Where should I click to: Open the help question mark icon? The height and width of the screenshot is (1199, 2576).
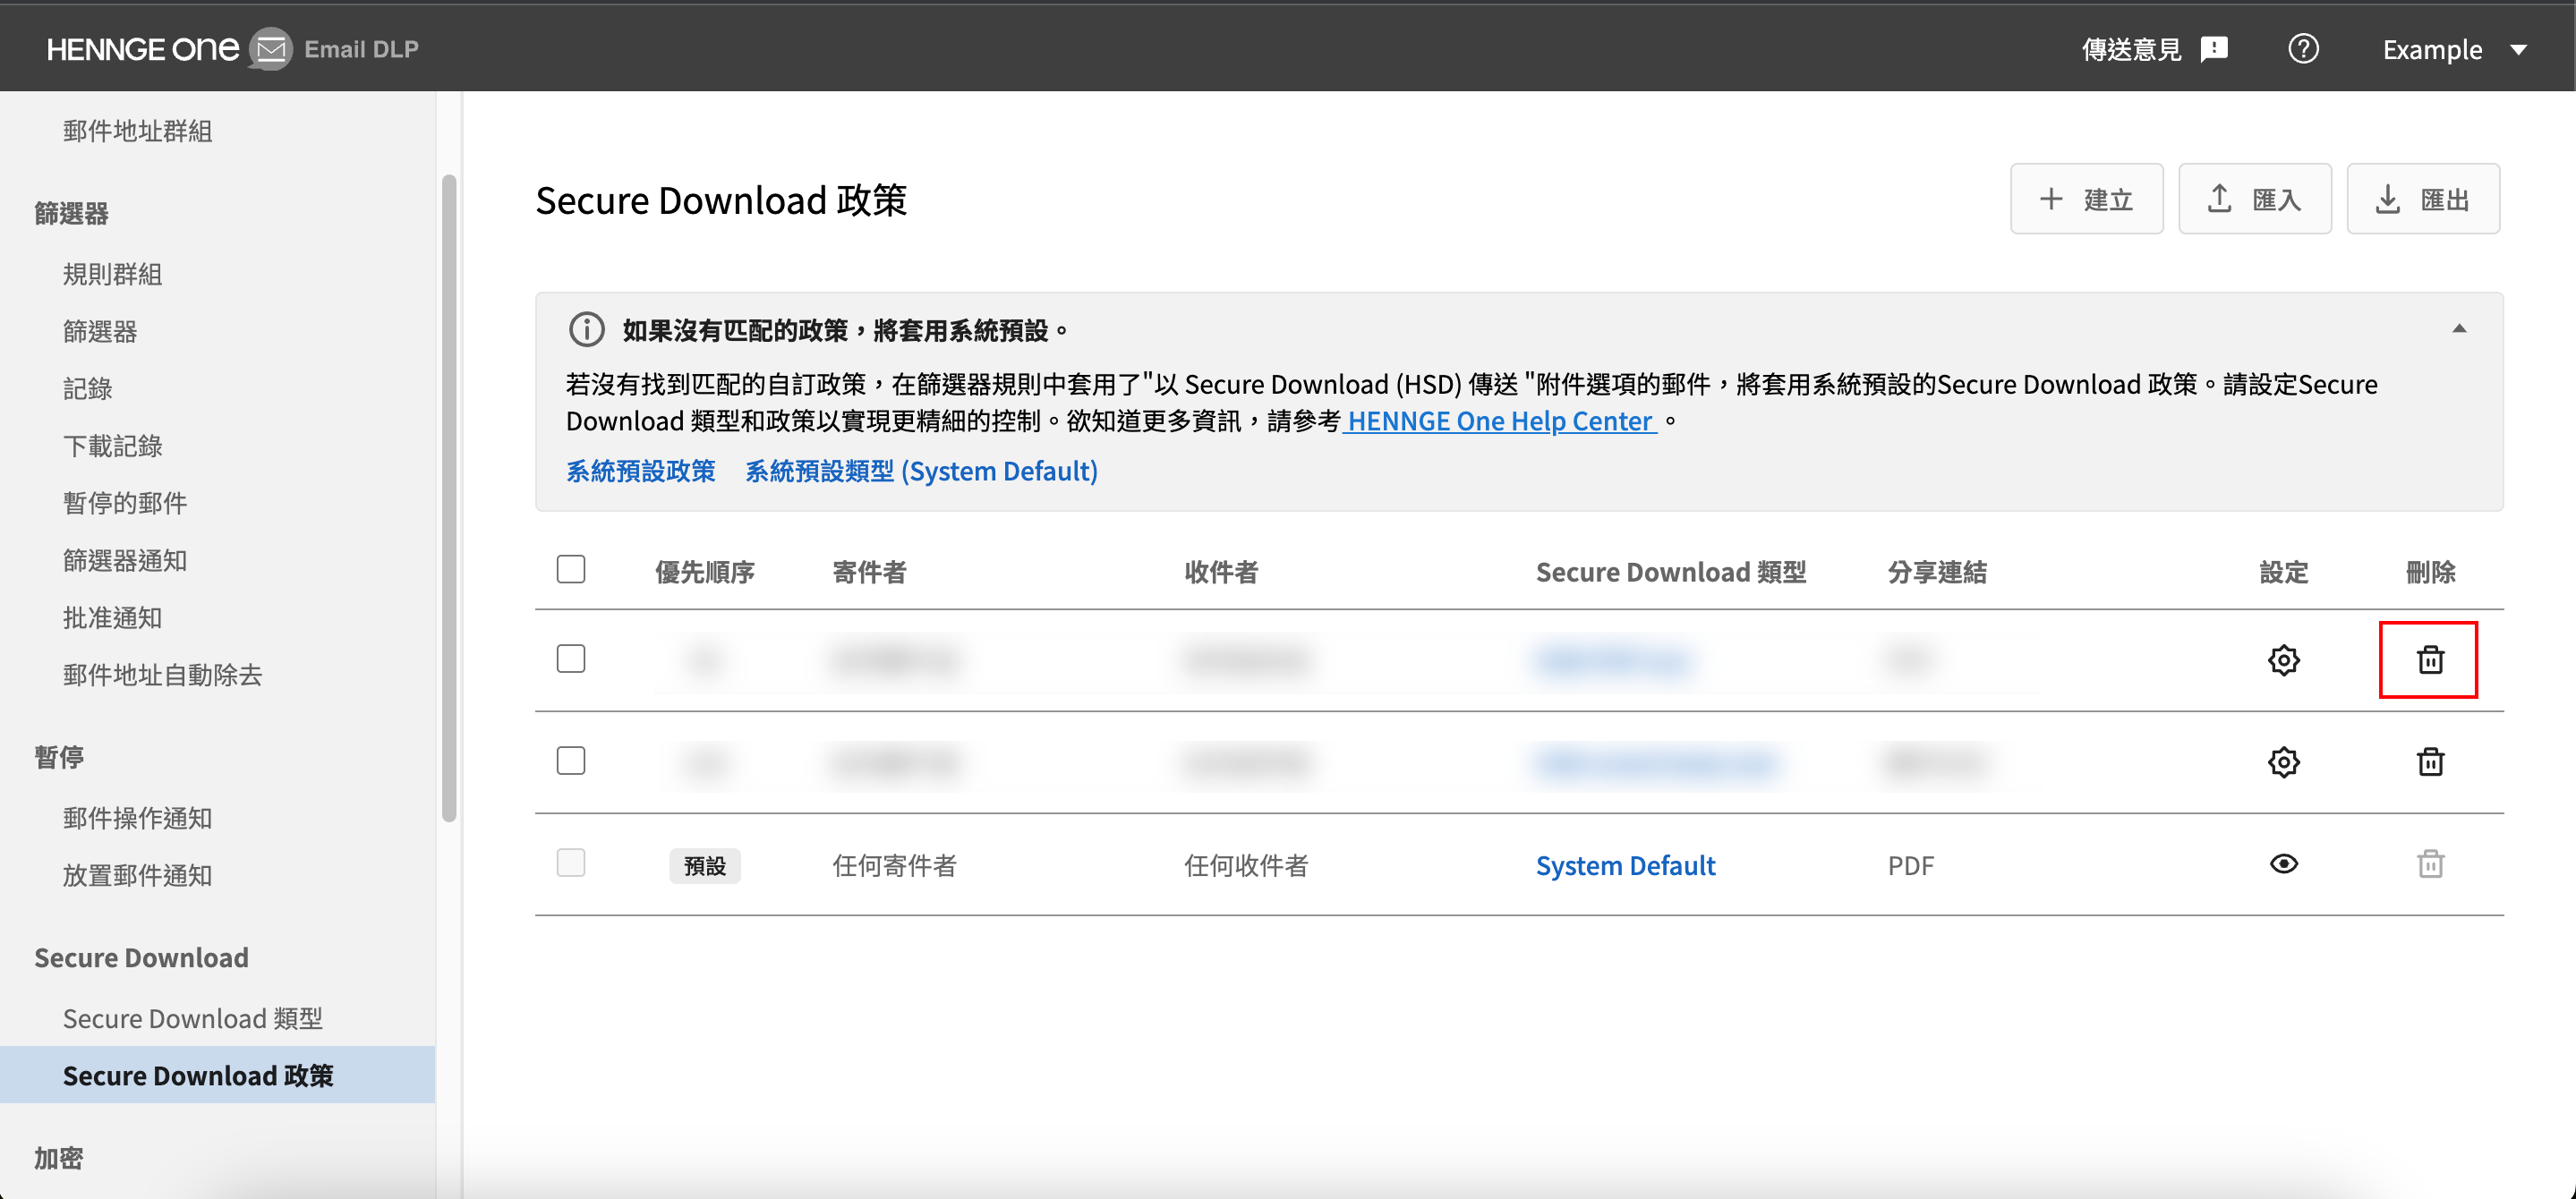[2303, 49]
